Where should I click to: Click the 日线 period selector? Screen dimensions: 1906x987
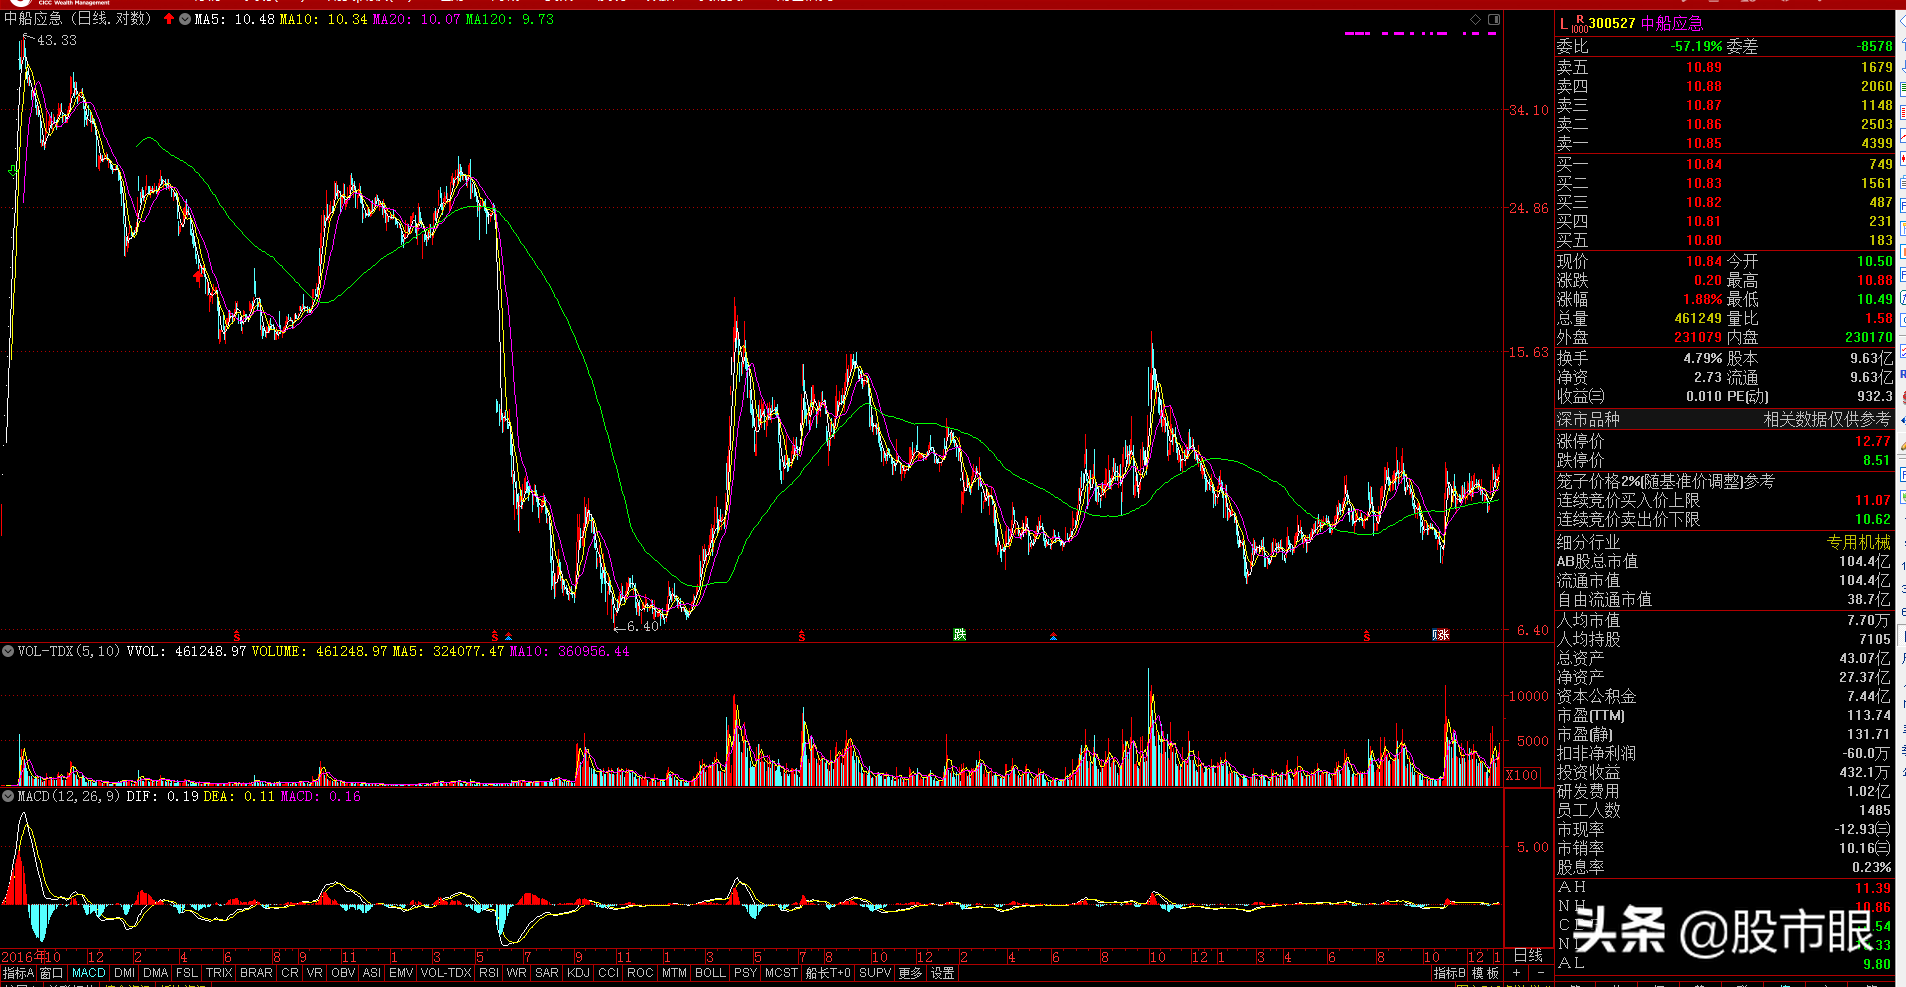[x=1528, y=956]
